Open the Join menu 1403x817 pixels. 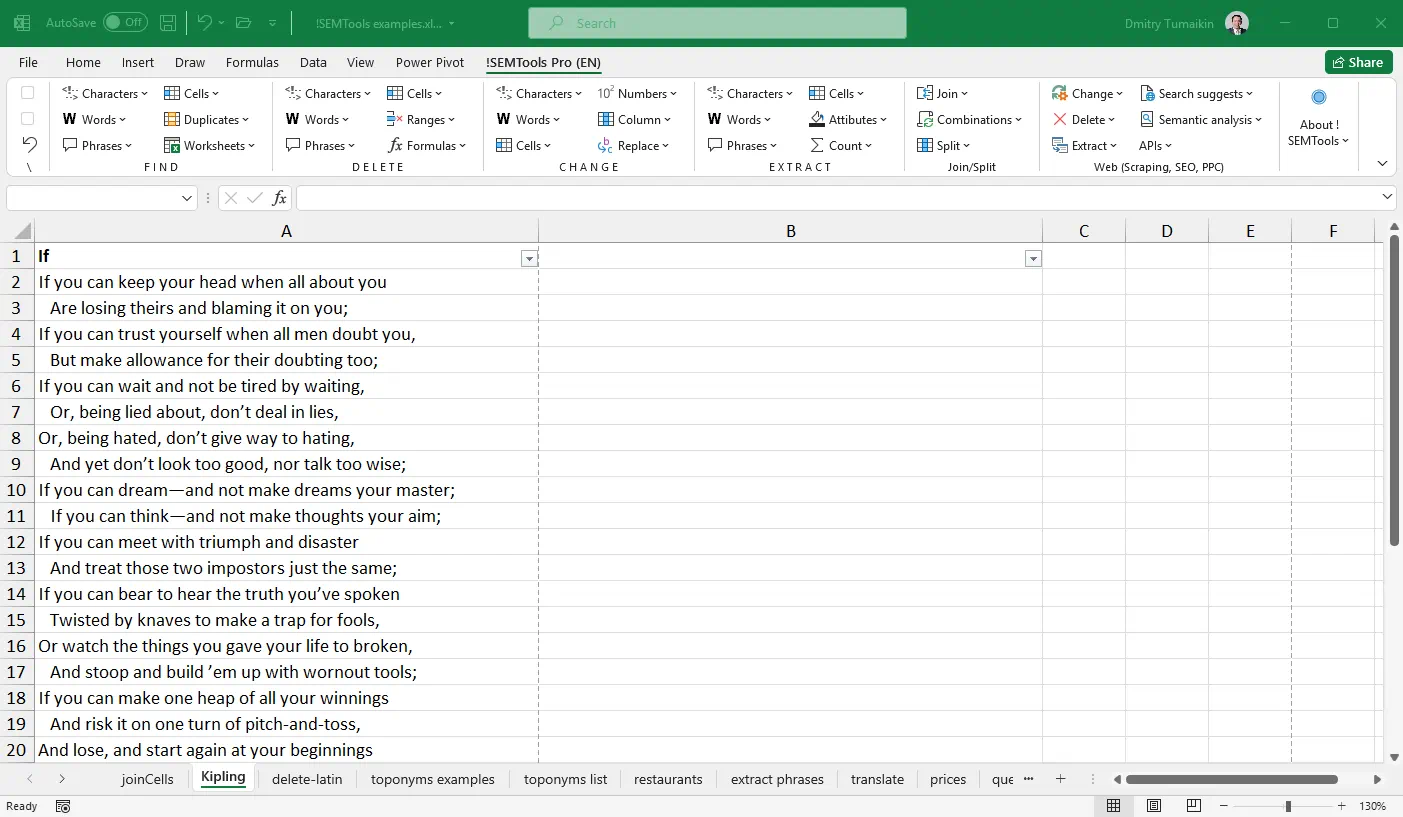pos(943,93)
